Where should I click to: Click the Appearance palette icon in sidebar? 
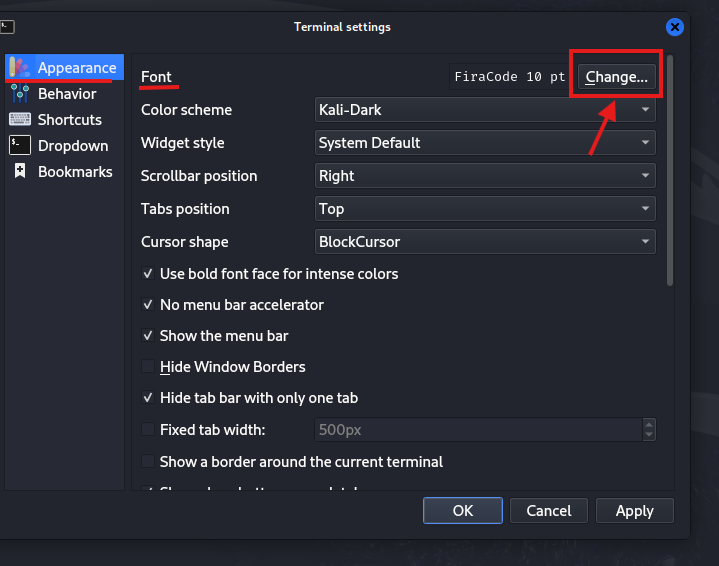tap(20, 68)
